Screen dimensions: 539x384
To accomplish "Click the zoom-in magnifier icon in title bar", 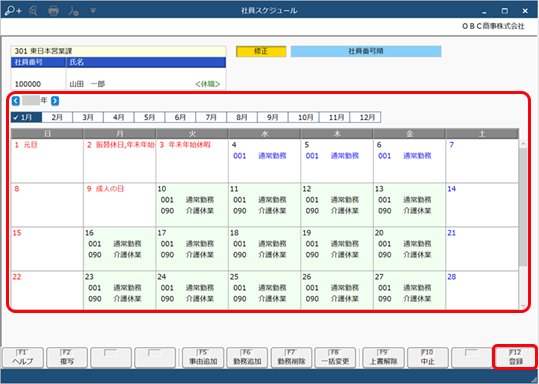I will pyautogui.click(x=13, y=11).
